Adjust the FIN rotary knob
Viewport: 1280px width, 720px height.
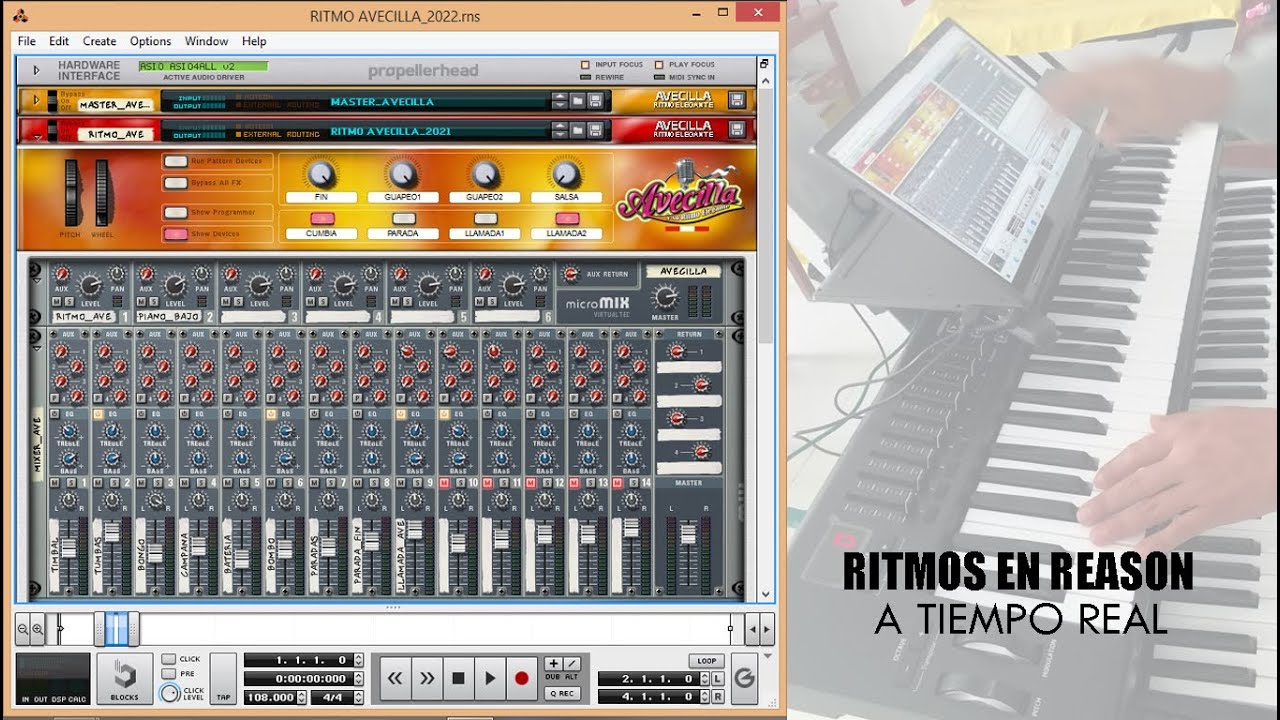[x=320, y=174]
